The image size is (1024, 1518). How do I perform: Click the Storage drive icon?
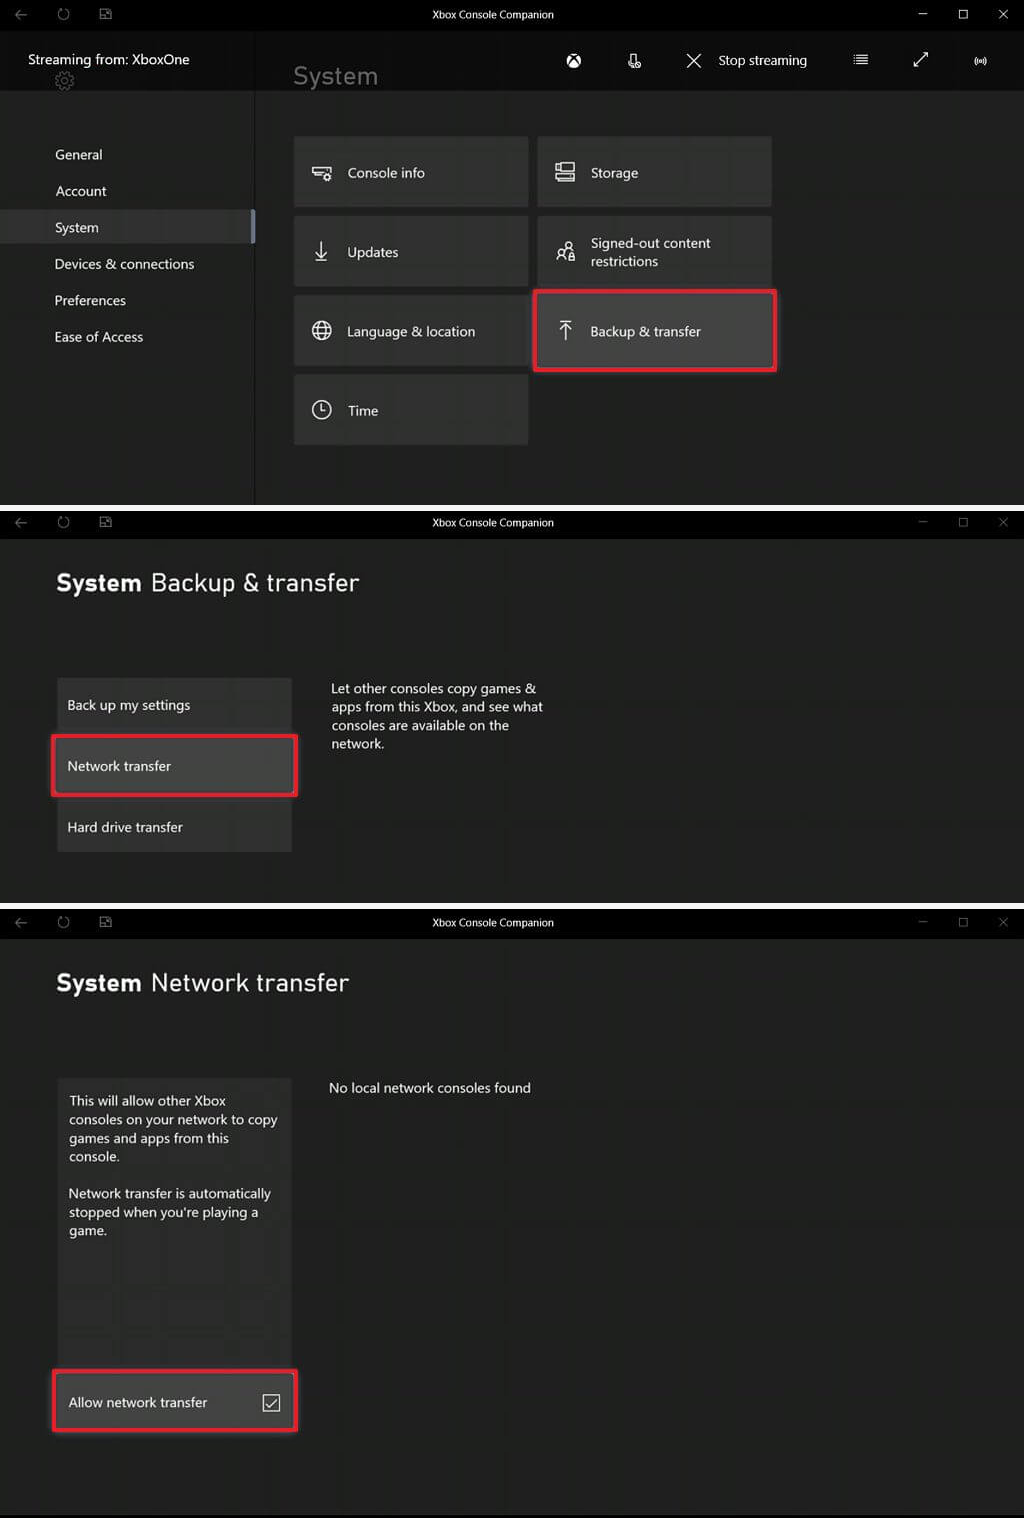[565, 172]
